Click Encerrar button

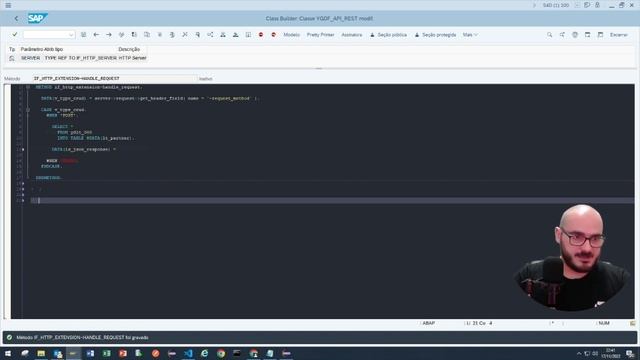click(x=619, y=35)
